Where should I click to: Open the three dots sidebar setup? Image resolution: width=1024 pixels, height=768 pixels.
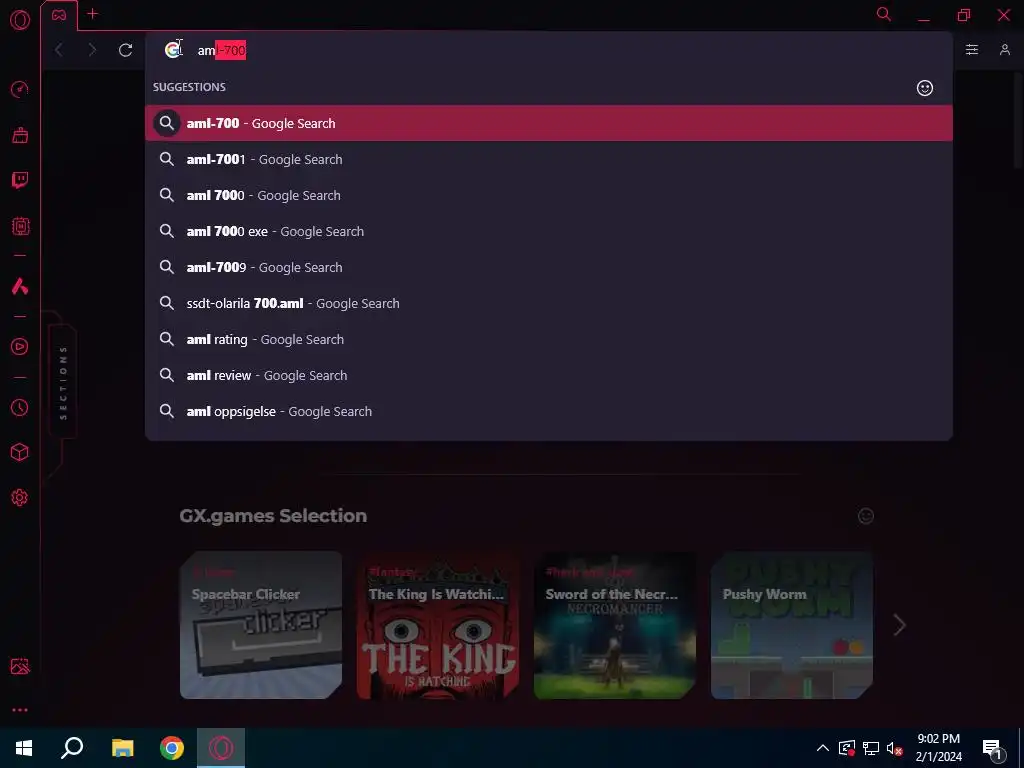(20, 710)
